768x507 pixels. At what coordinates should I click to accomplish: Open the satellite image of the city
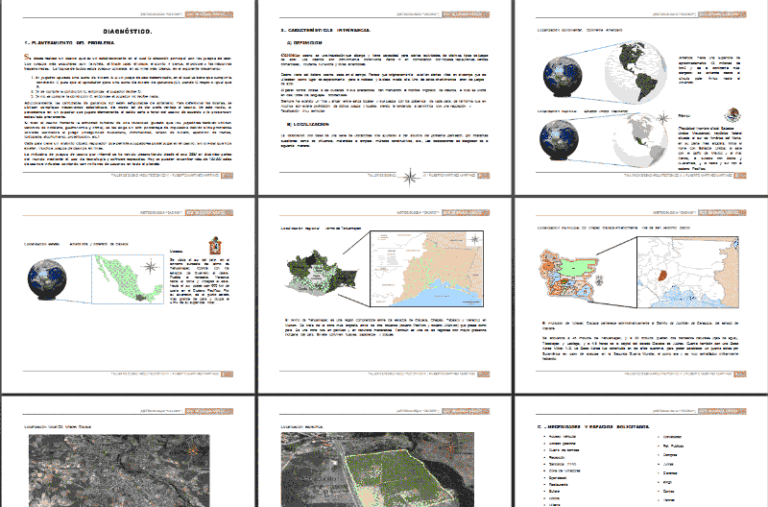119,470
